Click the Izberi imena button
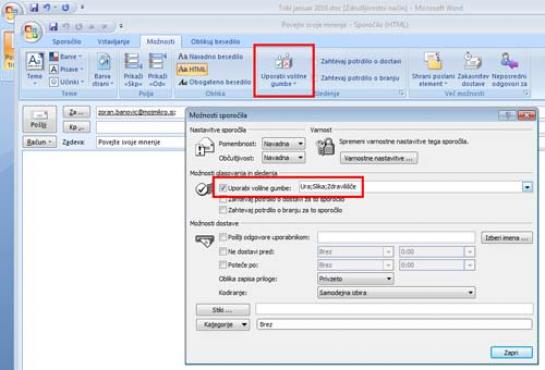This screenshot has height=370, width=545. [507, 238]
